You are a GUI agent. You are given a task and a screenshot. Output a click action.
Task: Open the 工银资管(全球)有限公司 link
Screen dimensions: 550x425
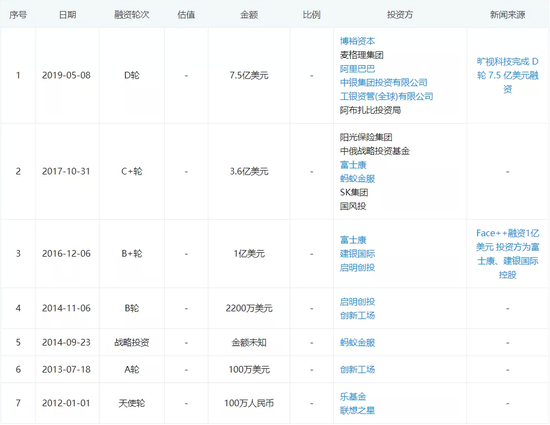[386, 96]
